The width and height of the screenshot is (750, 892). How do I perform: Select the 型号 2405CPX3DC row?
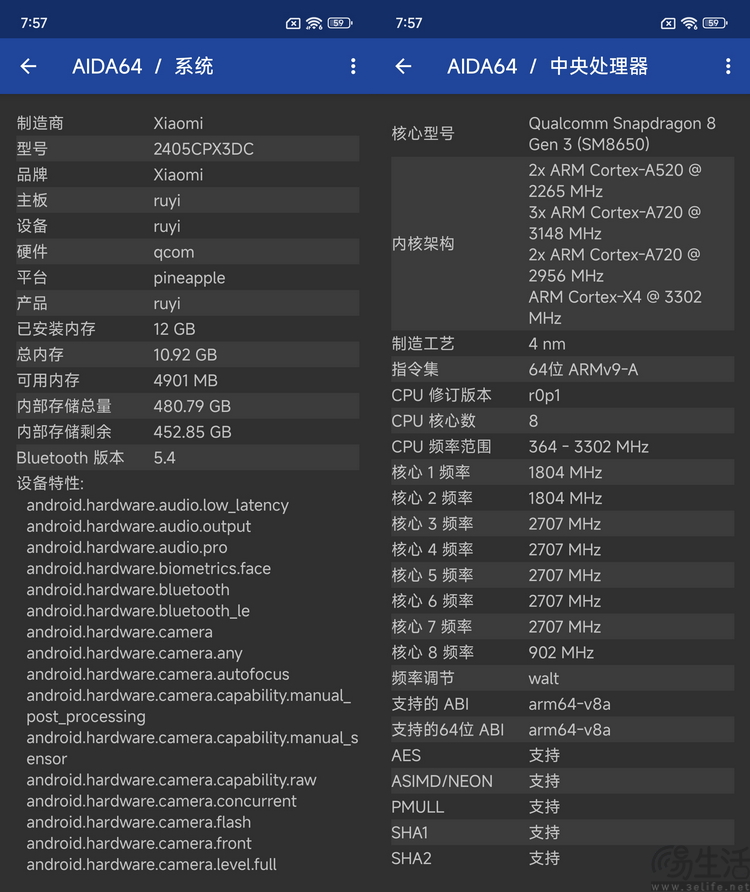click(x=188, y=149)
